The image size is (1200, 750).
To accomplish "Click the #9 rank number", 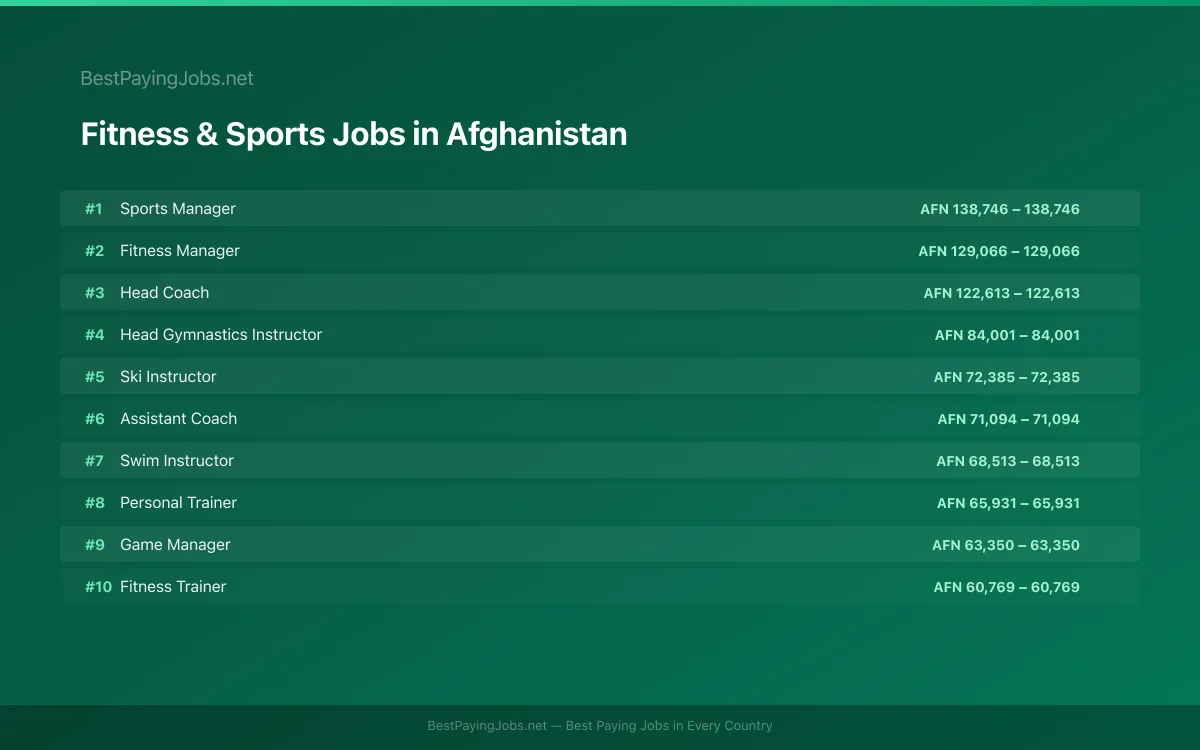I will (x=94, y=545).
